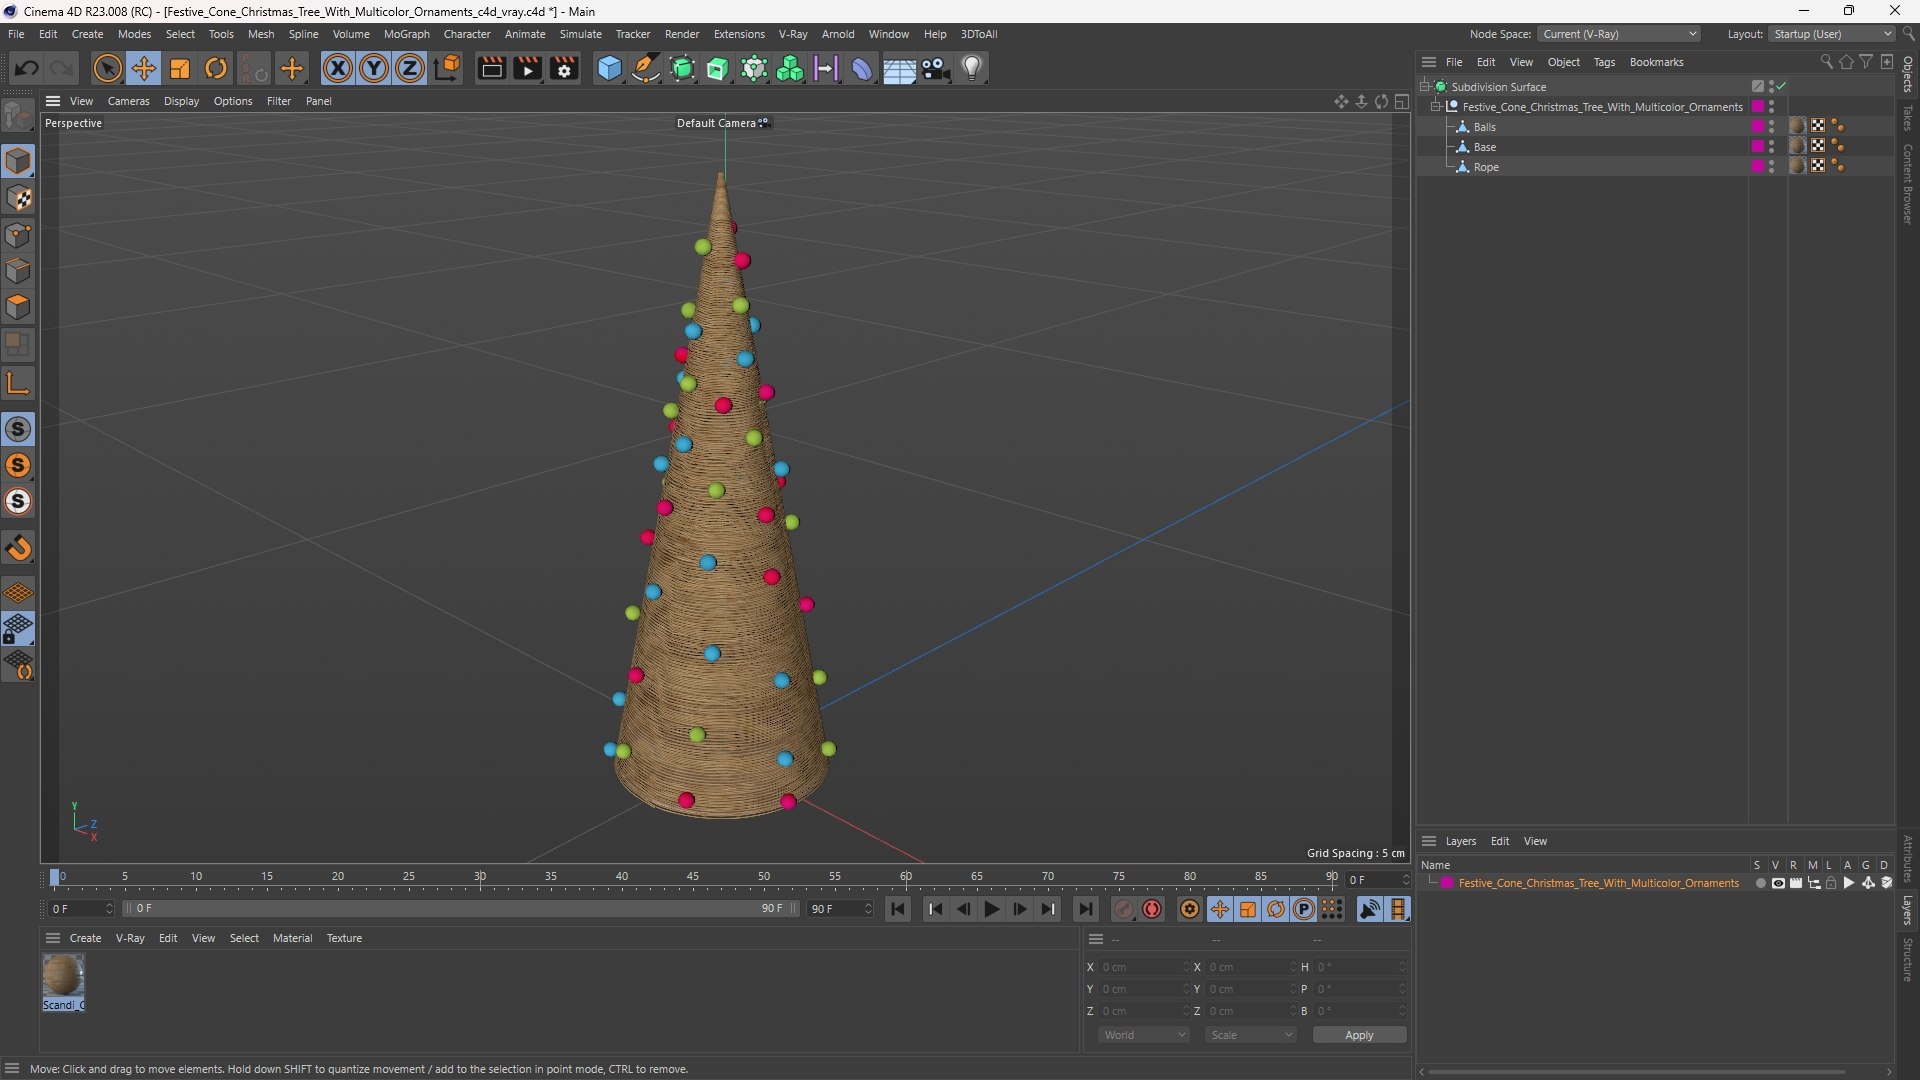Viewport: 1920px width, 1080px height.
Task: Toggle the Y axis lock
Action: [374, 68]
